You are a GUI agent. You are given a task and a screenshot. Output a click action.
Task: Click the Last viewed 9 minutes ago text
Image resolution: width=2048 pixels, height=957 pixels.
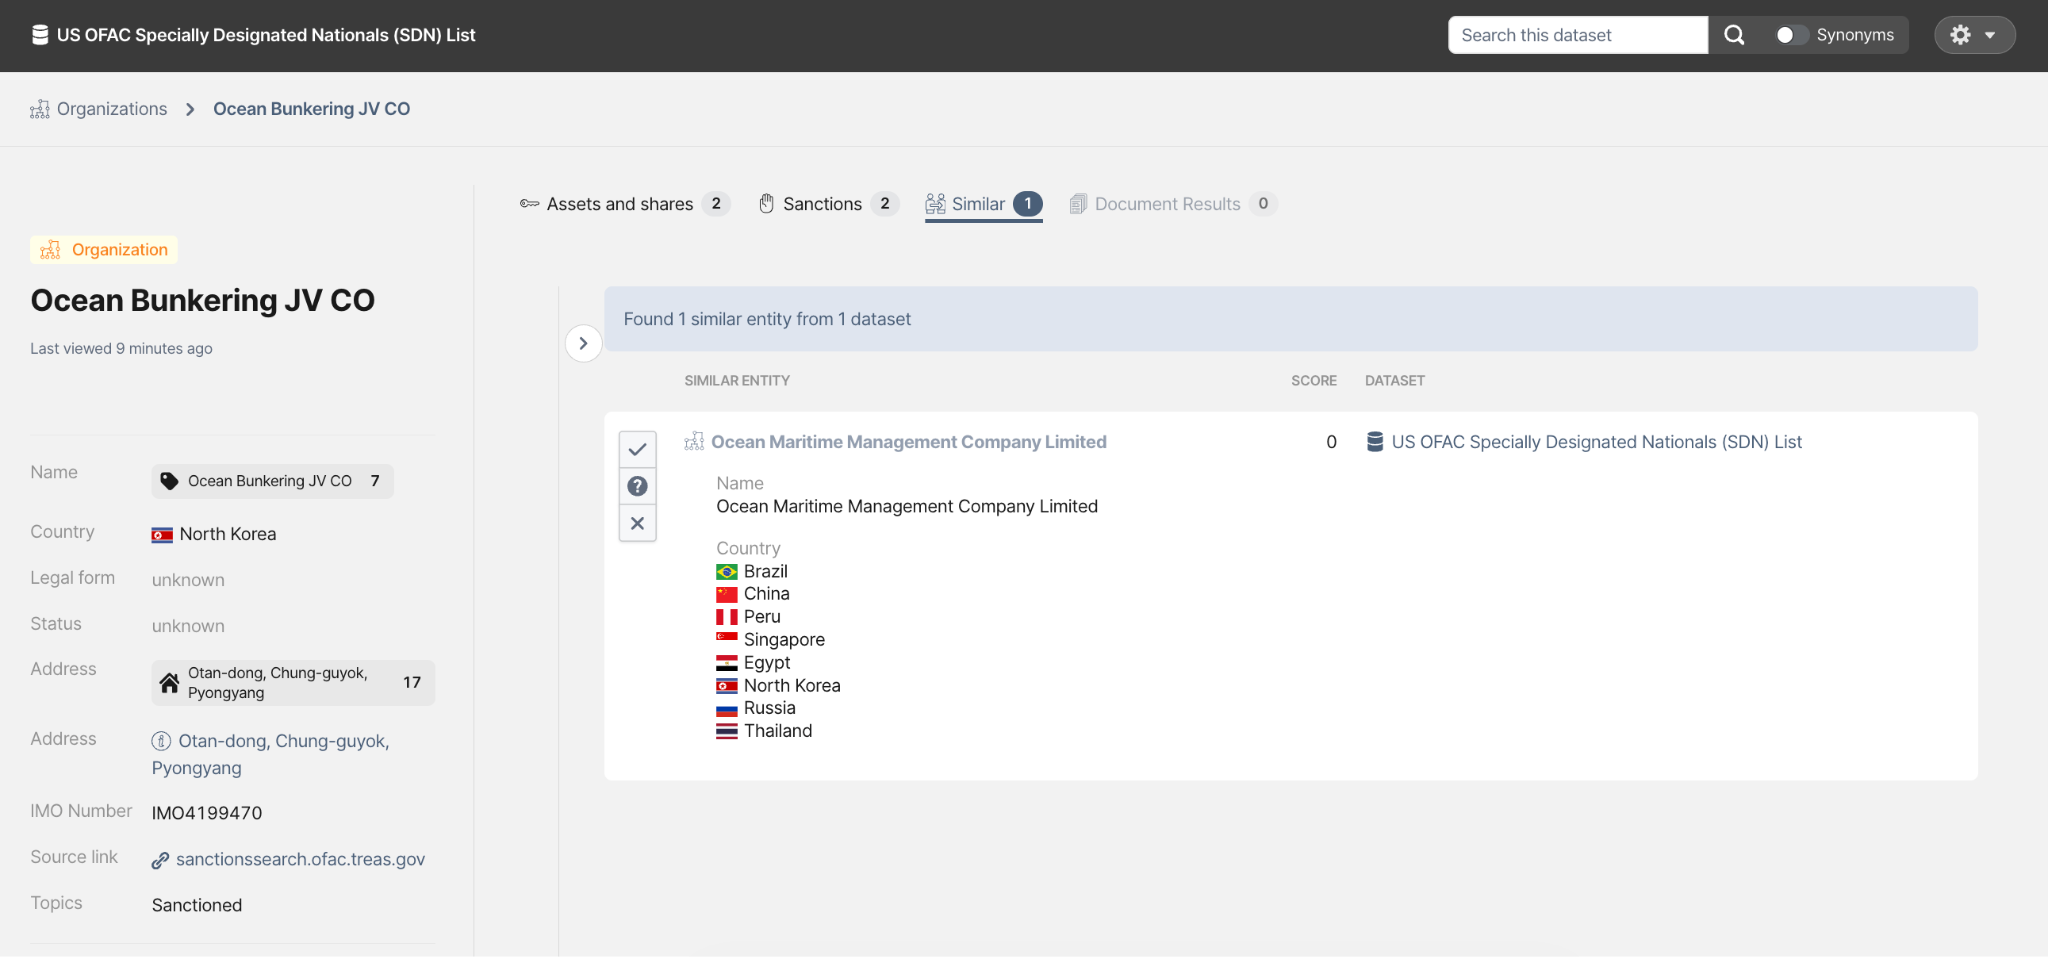coord(121,349)
